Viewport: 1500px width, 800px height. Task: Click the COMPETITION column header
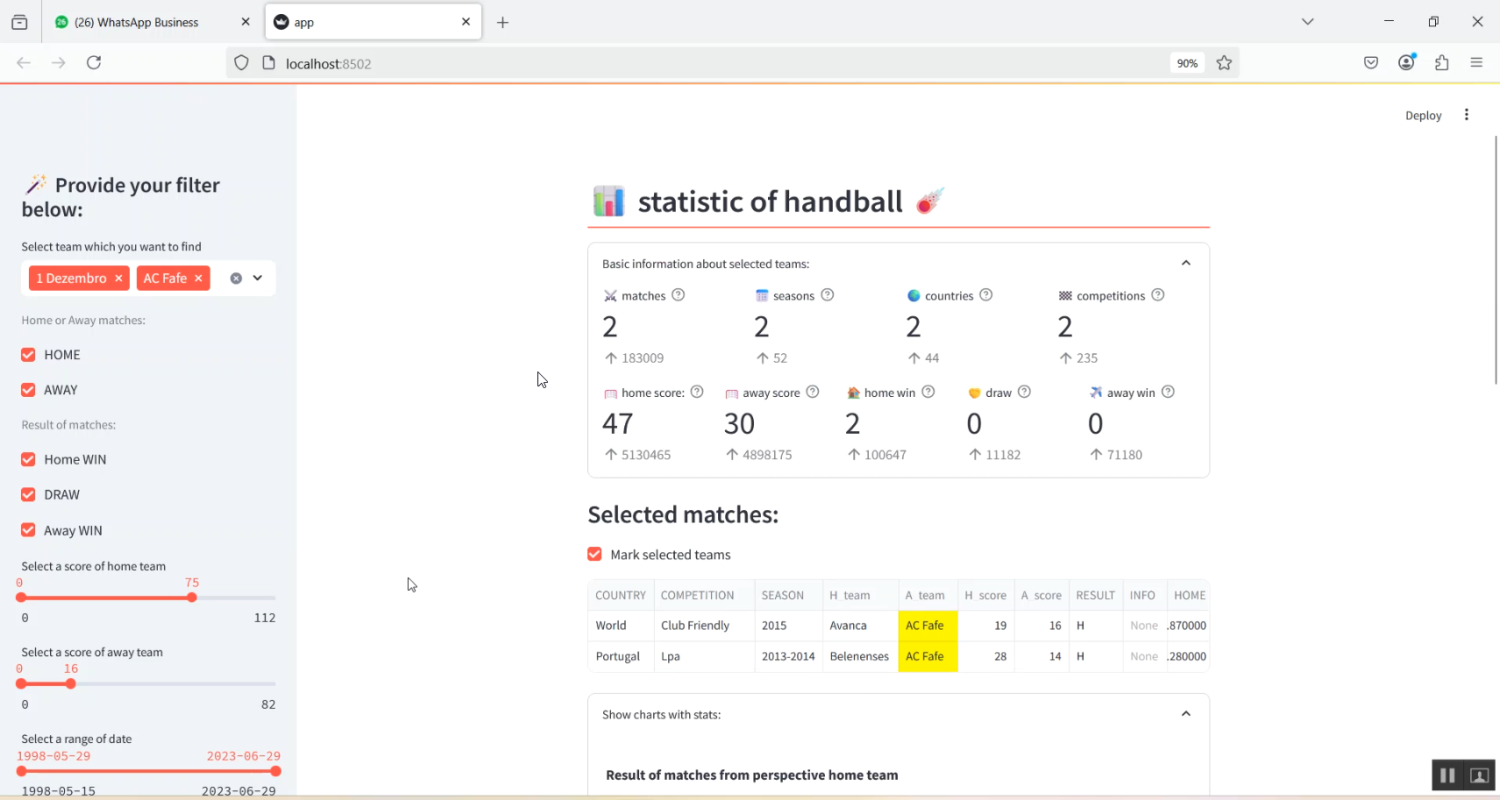click(x=697, y=595)
